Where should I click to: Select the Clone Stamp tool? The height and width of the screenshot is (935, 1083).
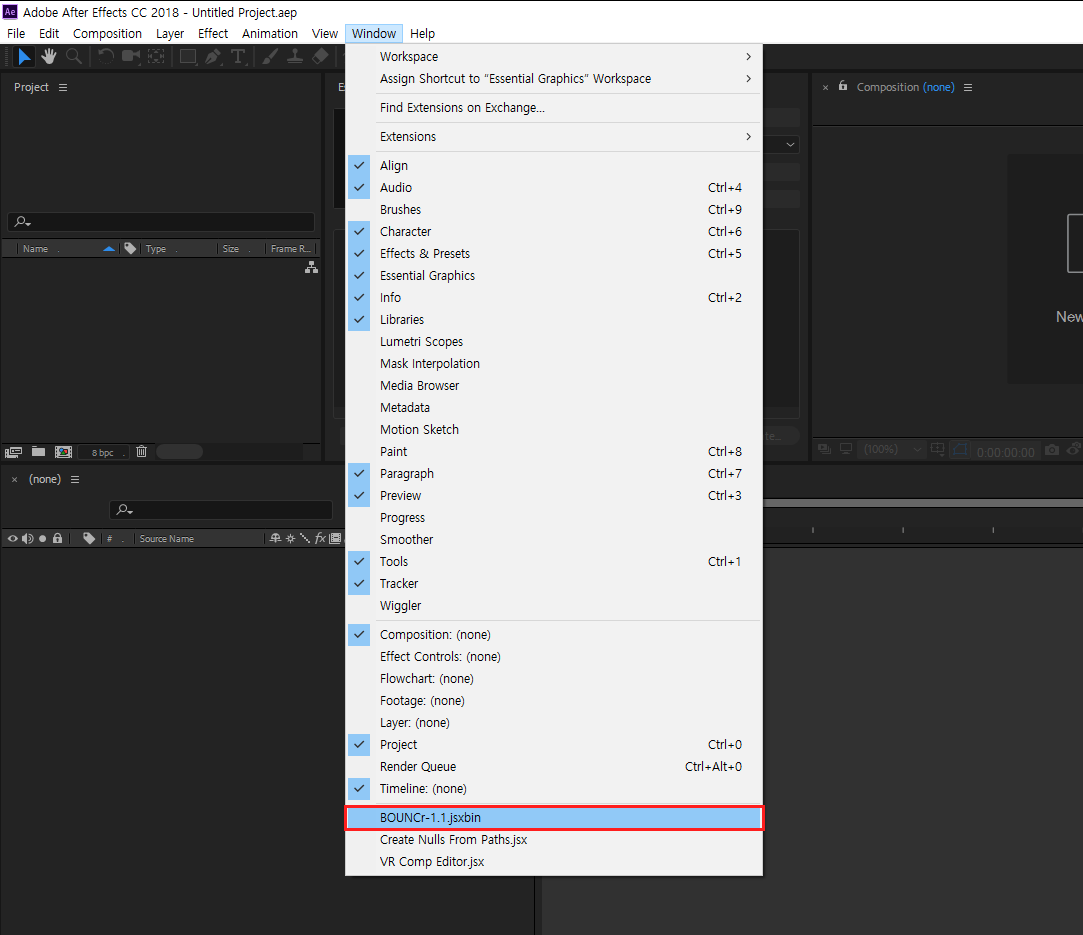click(x=295, y=57)
